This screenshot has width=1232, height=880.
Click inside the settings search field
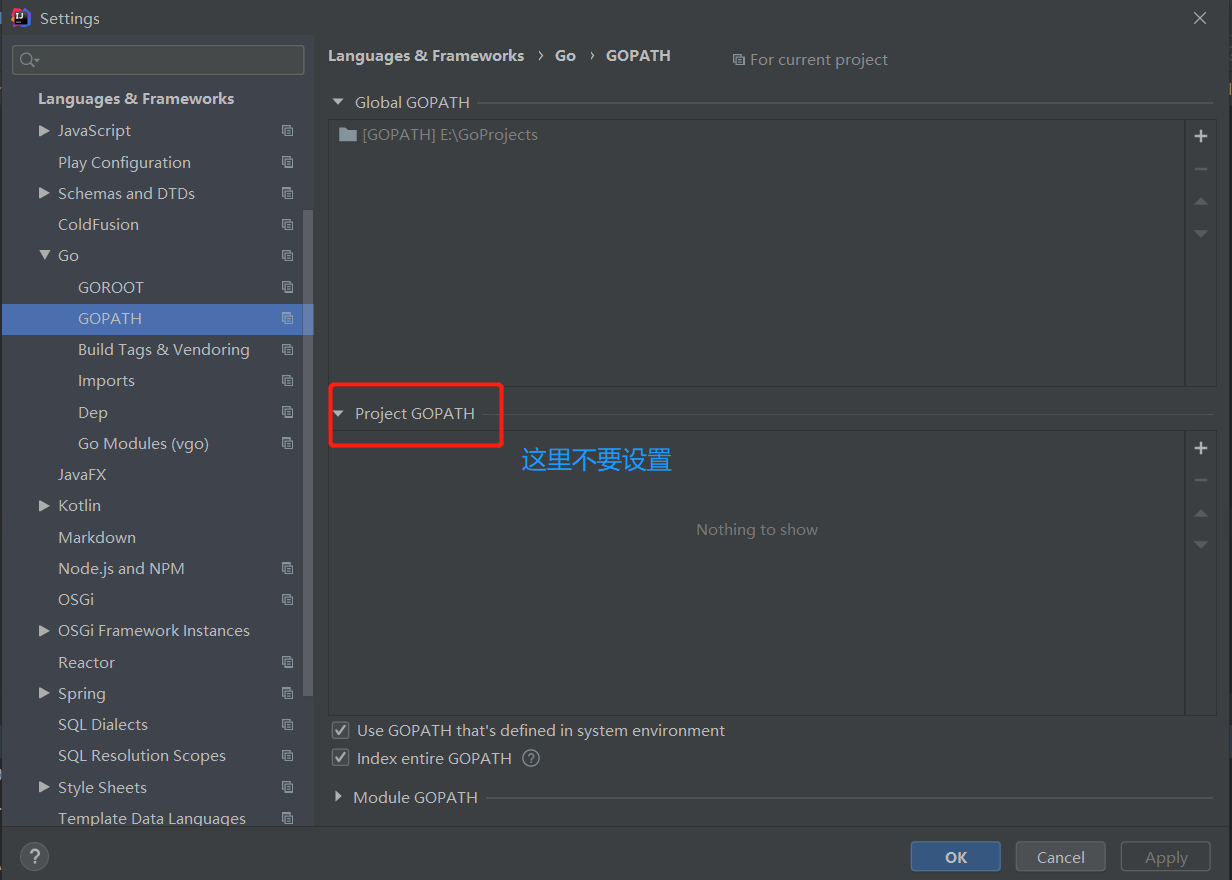click(x=157, y=60)
